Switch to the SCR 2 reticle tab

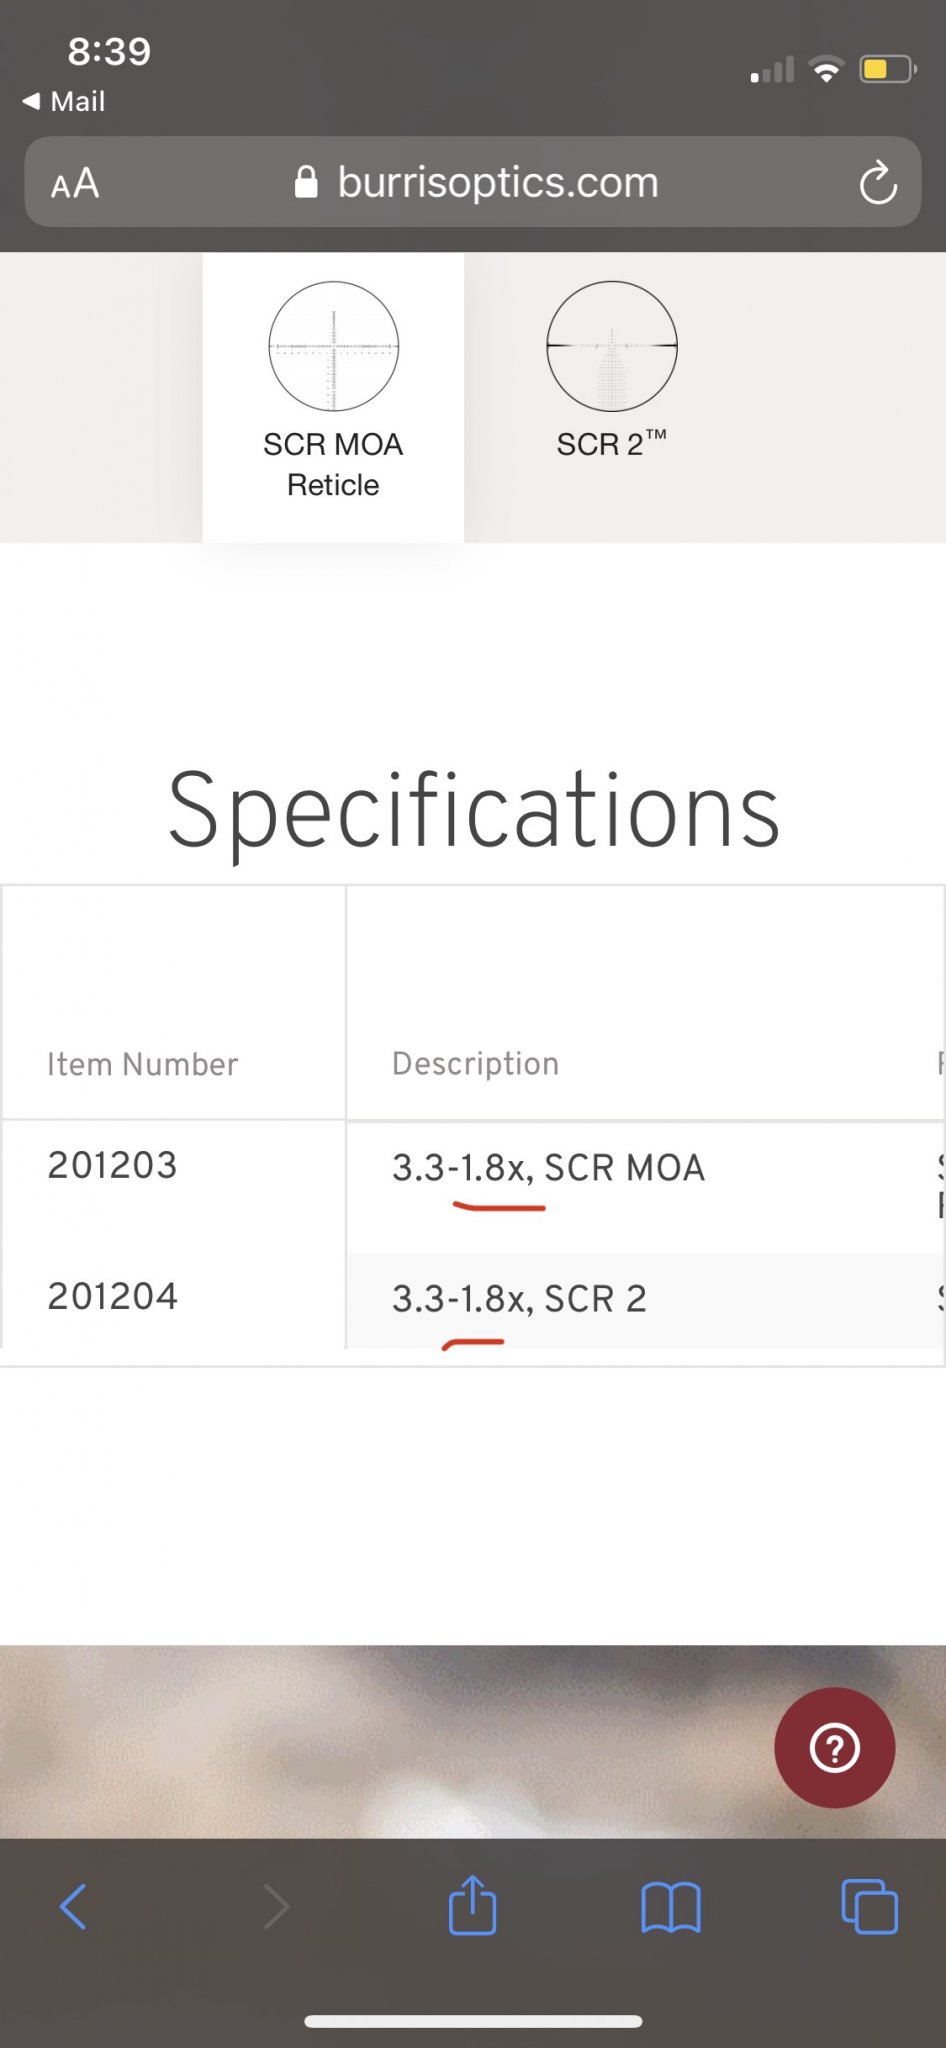click(x=611, y=444)
